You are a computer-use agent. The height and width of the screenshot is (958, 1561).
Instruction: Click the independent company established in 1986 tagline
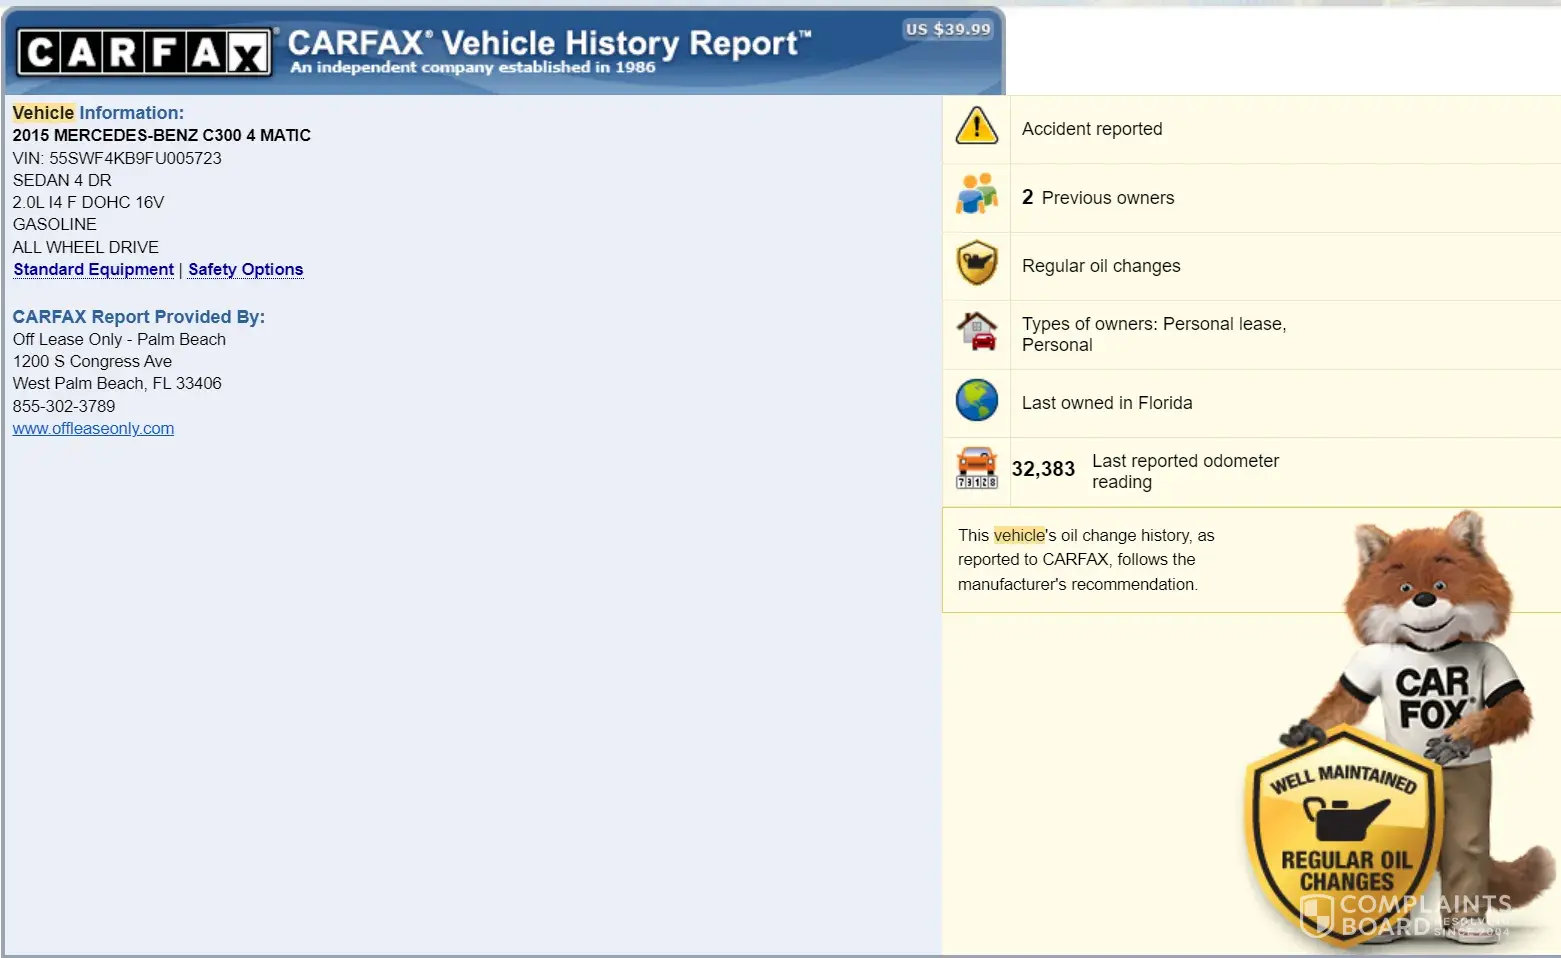coord(473,67)
